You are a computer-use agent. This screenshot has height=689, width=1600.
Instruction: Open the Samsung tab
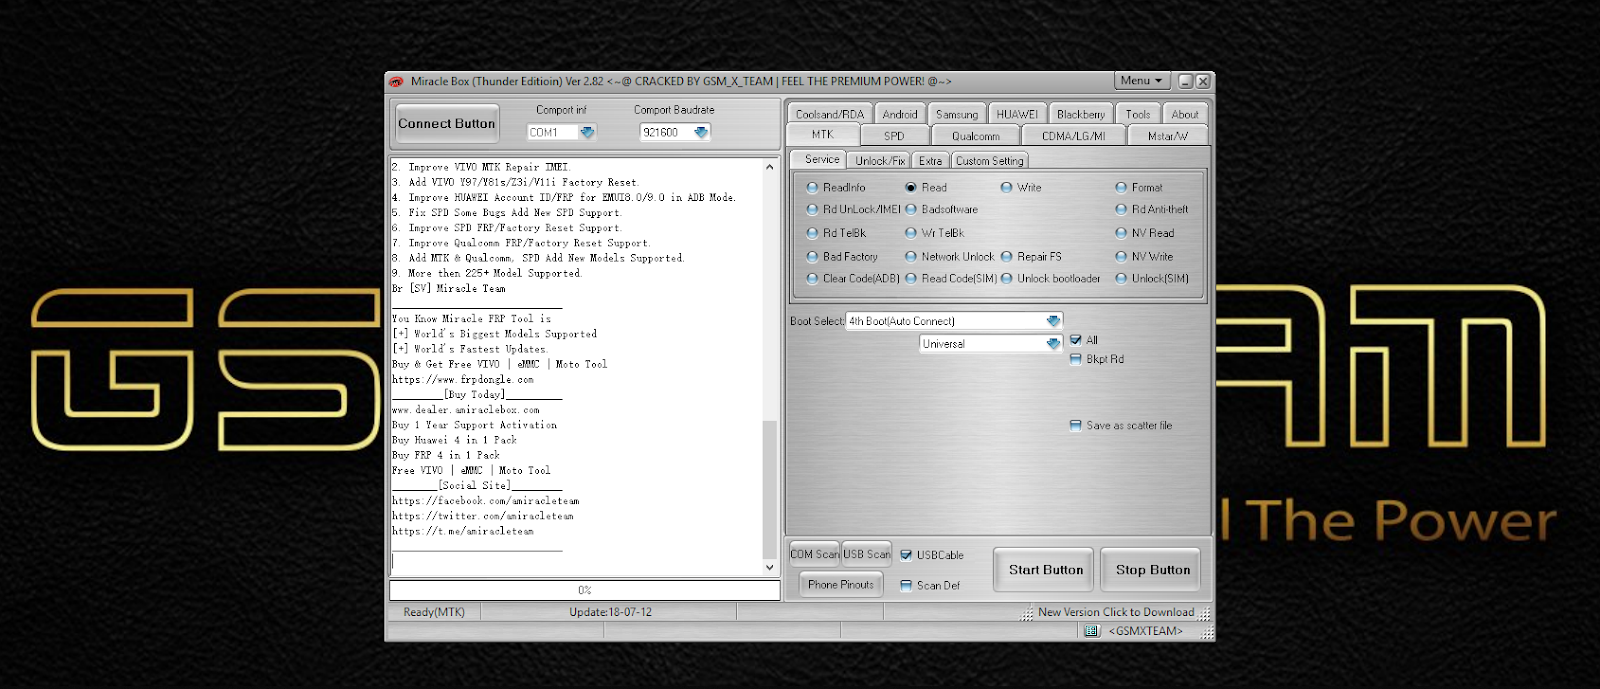click(957, 114)
